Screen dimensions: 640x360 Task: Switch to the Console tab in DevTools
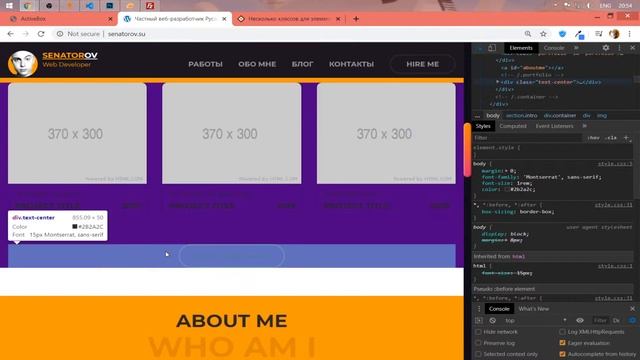point(554,48)
